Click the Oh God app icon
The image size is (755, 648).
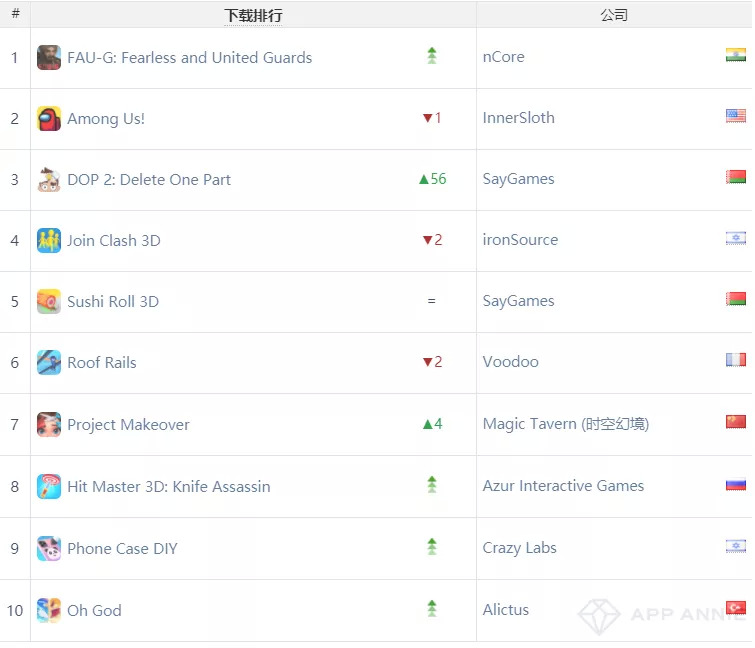49,610
